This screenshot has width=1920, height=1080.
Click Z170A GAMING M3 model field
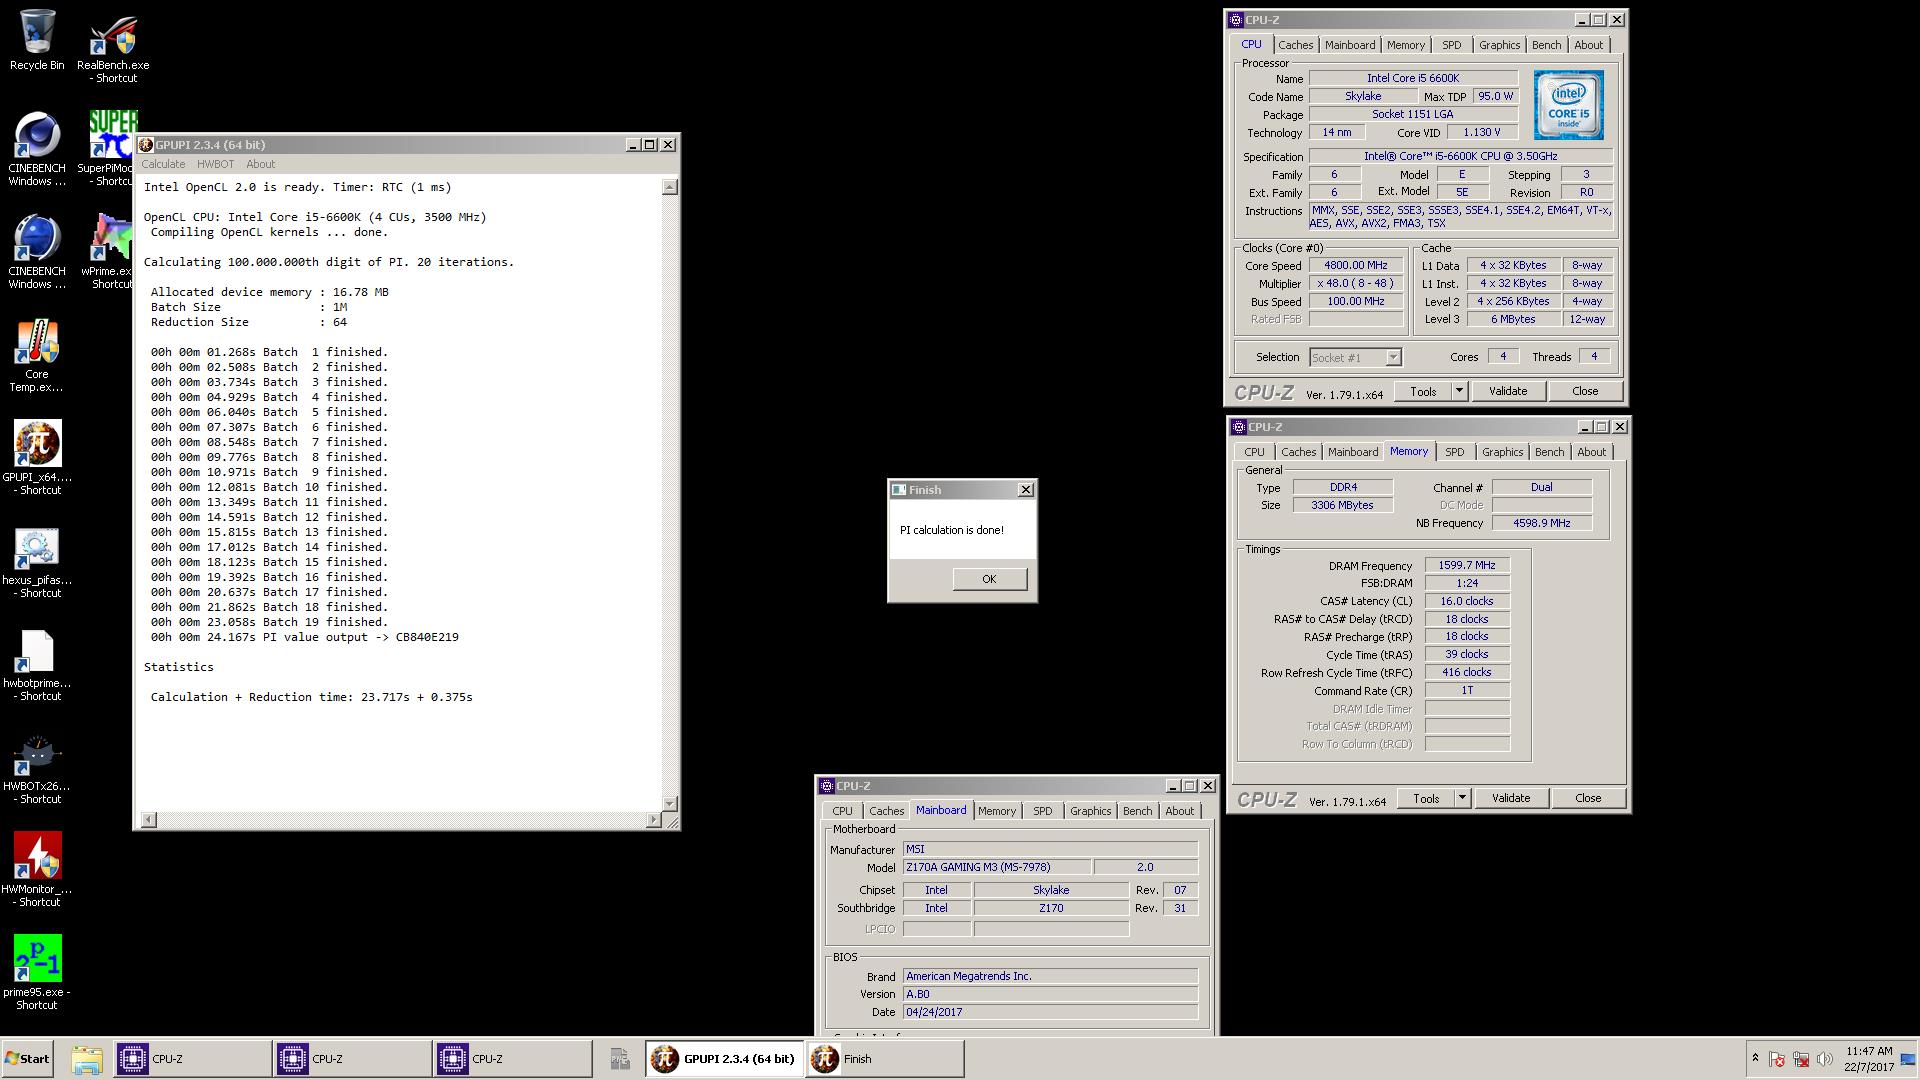point(996,868)
